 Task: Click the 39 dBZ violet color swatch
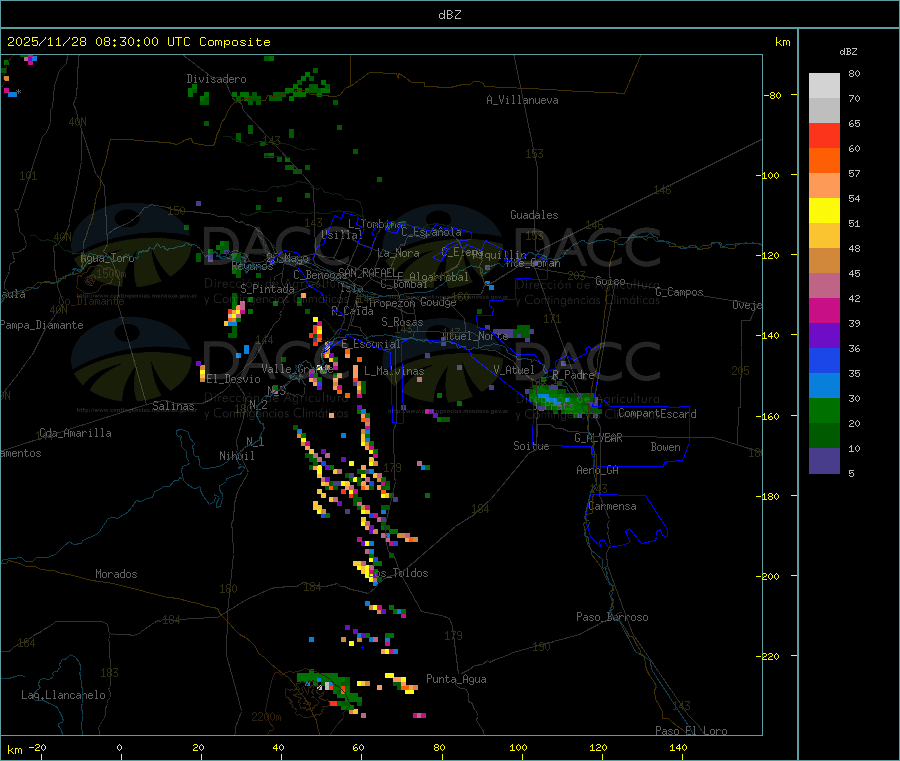(x=824, y=335)
